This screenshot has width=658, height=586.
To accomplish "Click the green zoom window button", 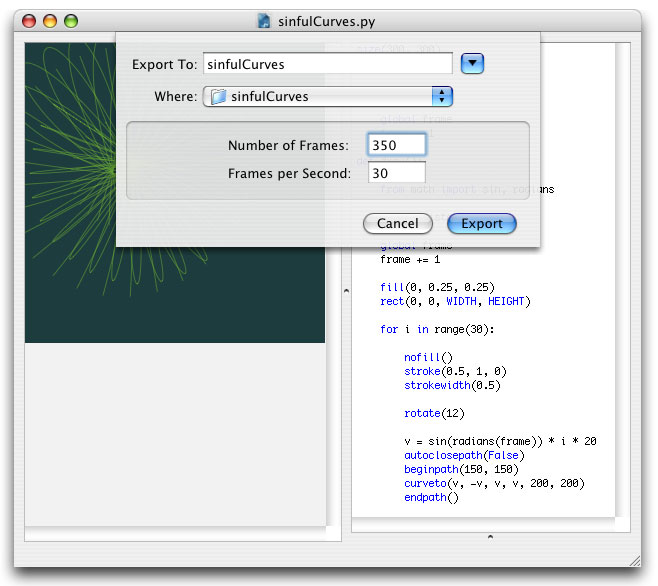I will pos(71,21).
